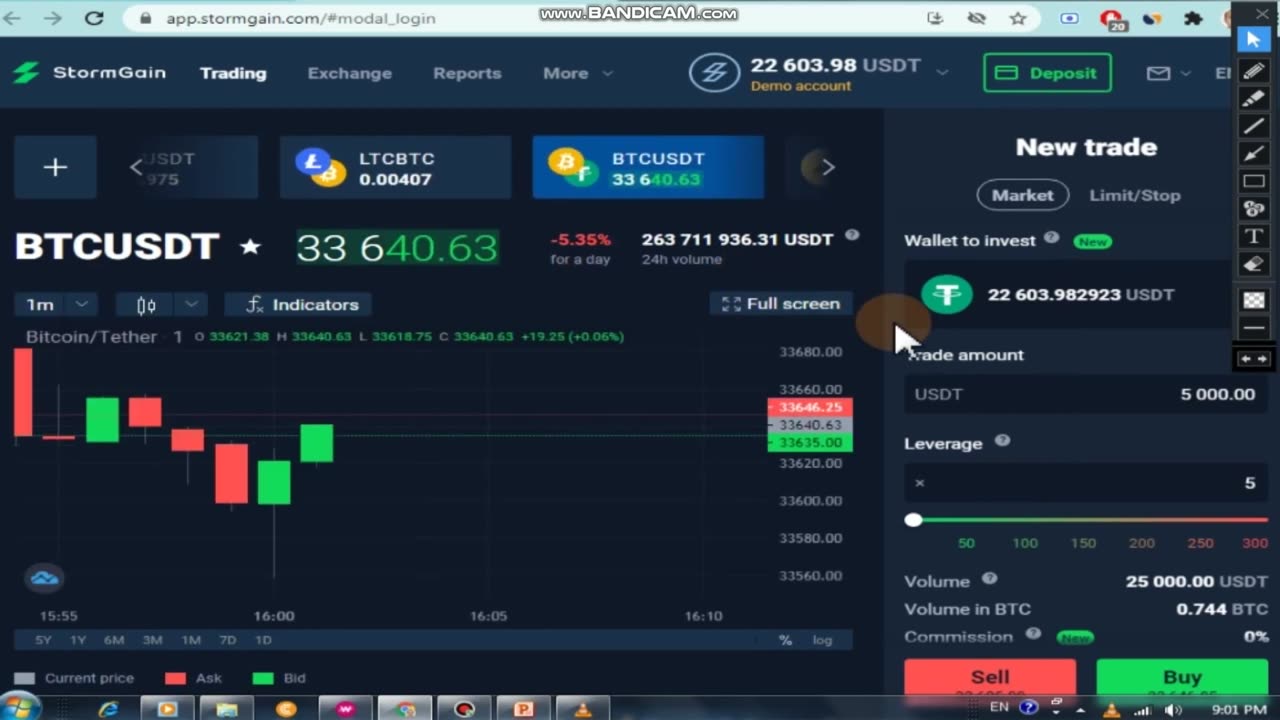
Task: Select the BTCUSDT instrument tab
Action: pyautogui.click(x=648, y=167)
